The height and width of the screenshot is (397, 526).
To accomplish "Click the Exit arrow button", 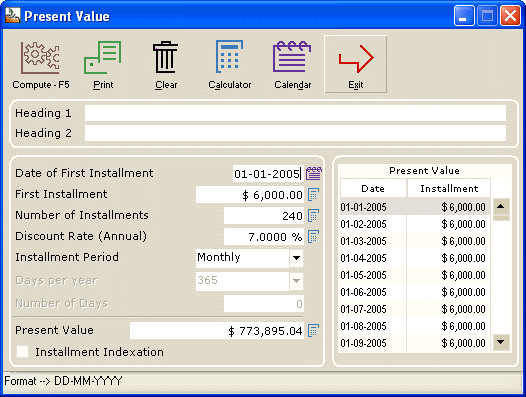I will tap(355, 64).
